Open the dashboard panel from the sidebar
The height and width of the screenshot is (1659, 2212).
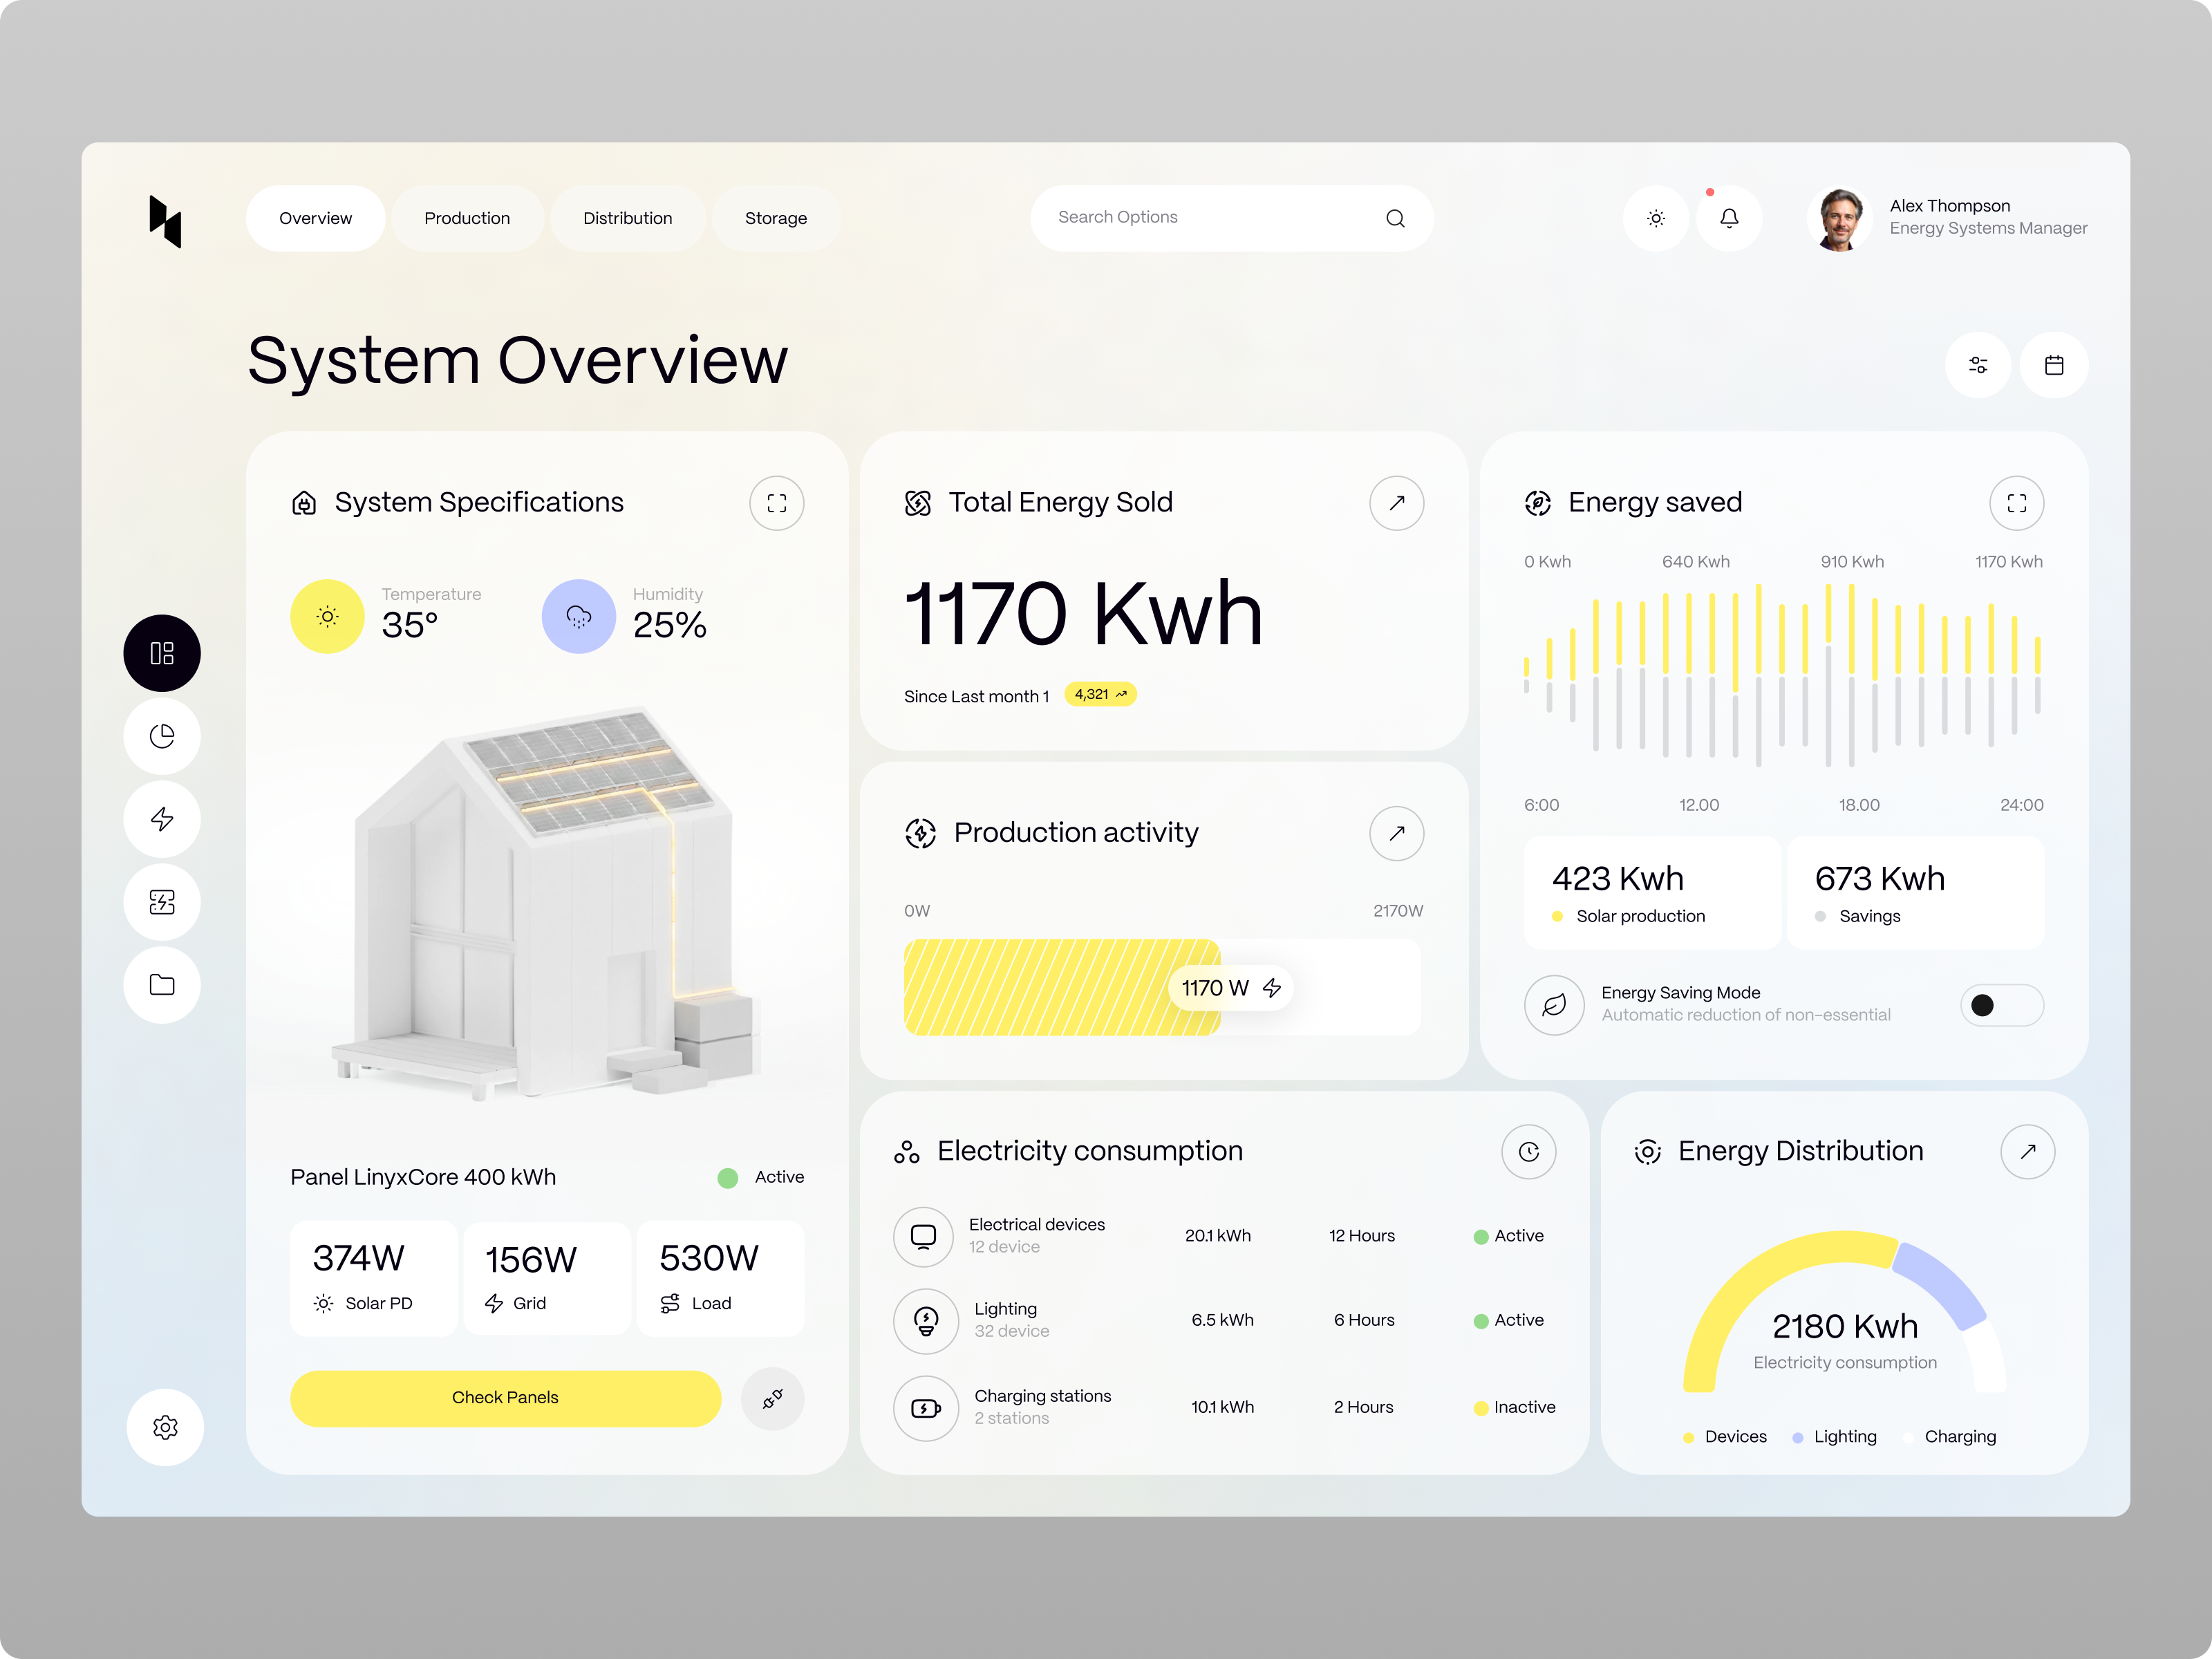pos(162,653)
